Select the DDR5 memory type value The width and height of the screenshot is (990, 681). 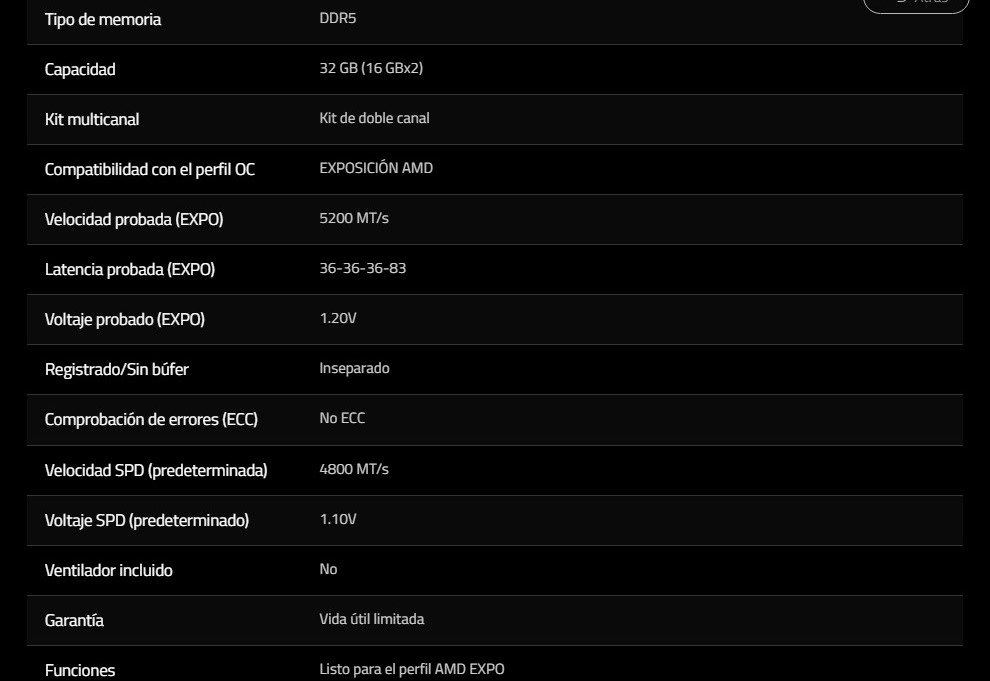click(x=337, y=18)
